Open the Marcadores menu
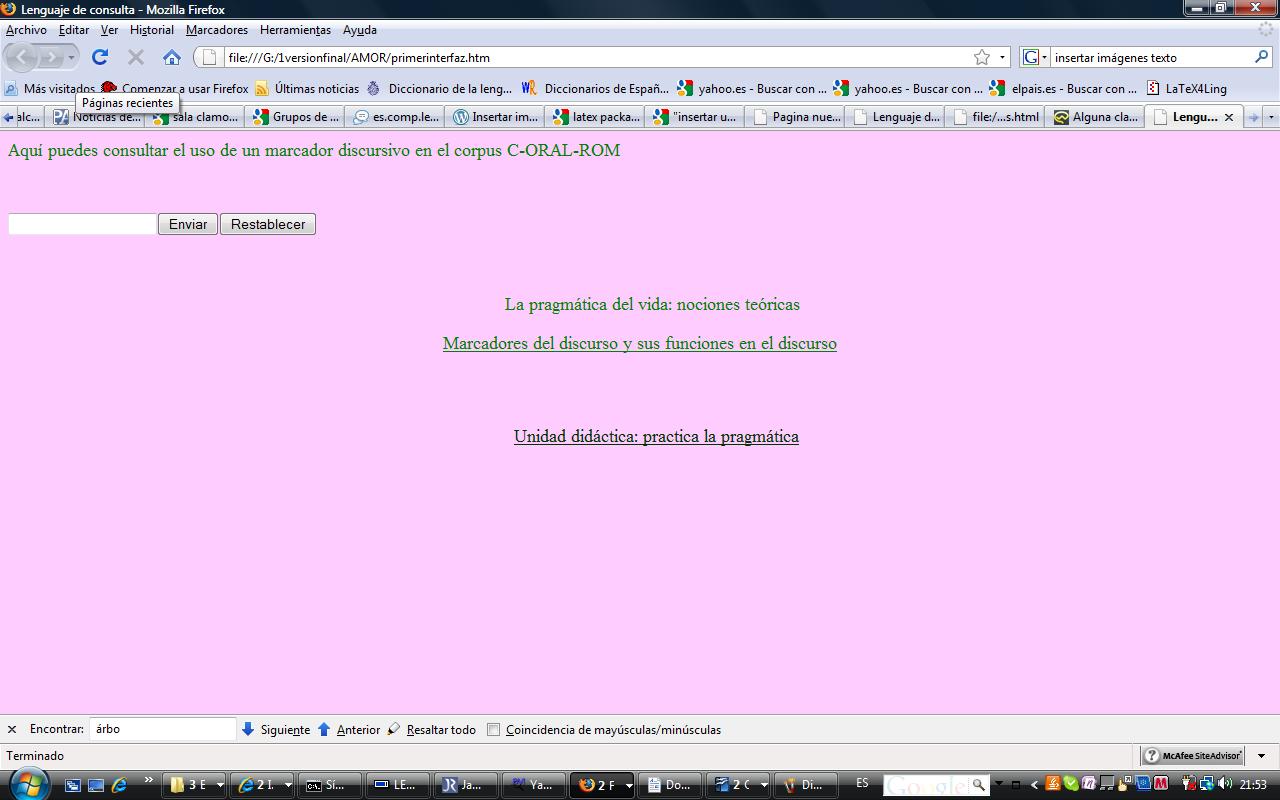 [x=216, y=30]
